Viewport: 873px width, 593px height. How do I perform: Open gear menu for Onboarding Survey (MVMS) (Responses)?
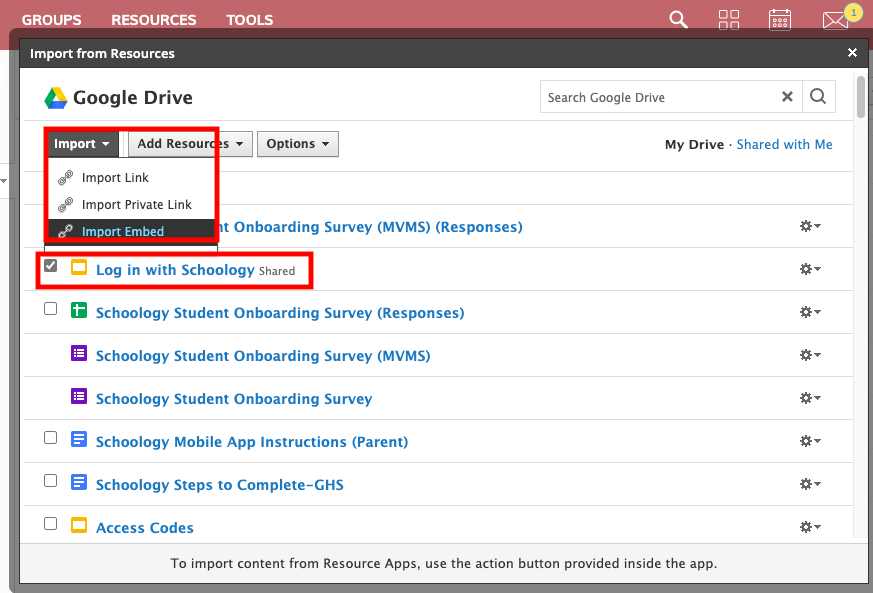[x=810, y=226]
